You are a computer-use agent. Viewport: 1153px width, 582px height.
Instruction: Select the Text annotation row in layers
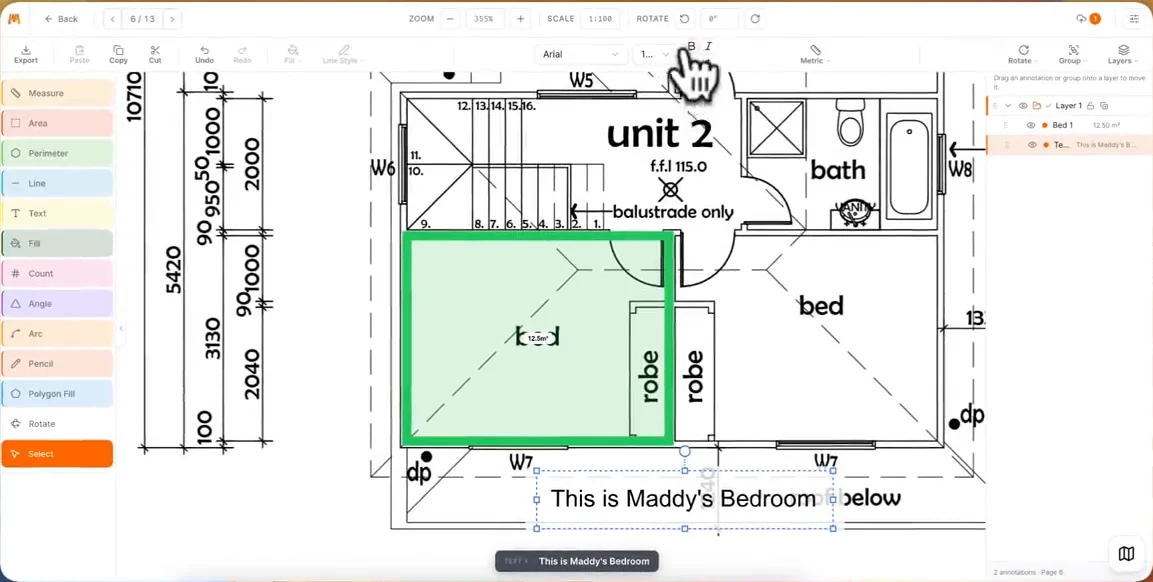(1069, 145)
